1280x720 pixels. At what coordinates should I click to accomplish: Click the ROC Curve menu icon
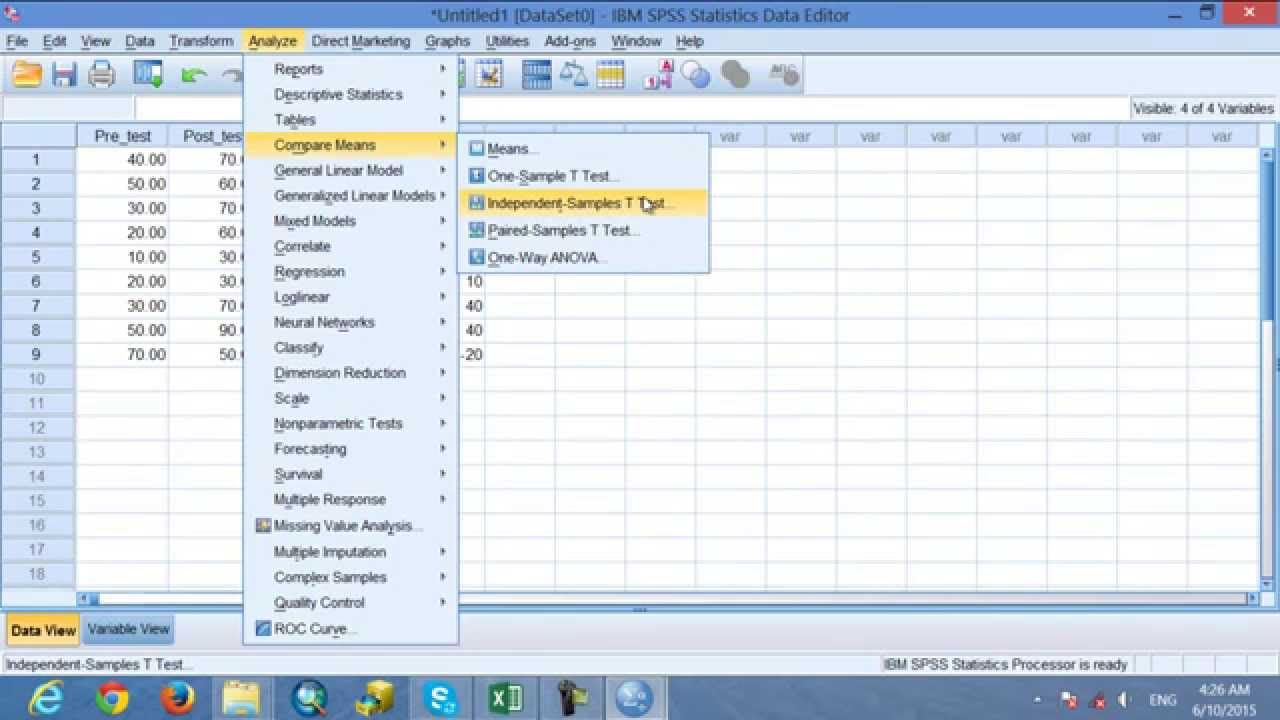point(263,629)
